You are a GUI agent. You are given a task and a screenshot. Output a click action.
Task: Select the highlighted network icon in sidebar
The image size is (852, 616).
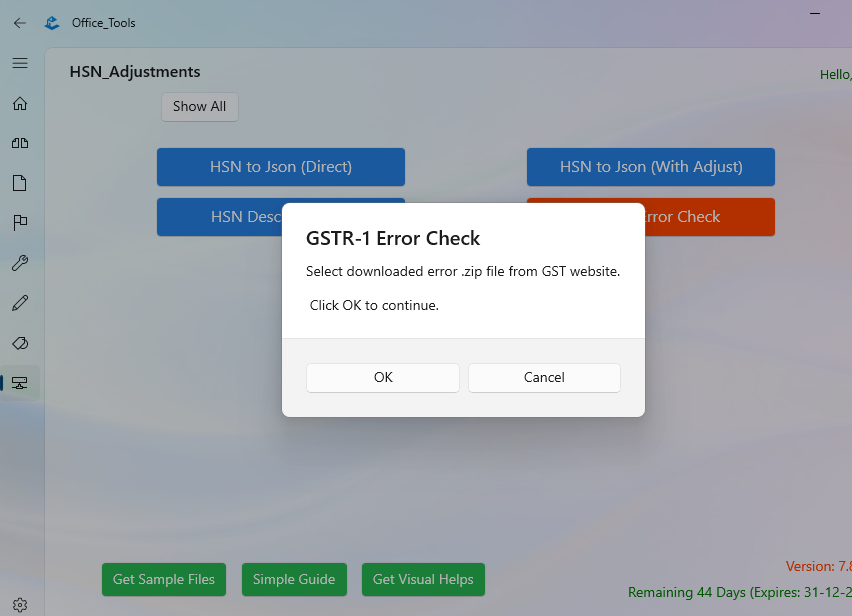point(19,382)
